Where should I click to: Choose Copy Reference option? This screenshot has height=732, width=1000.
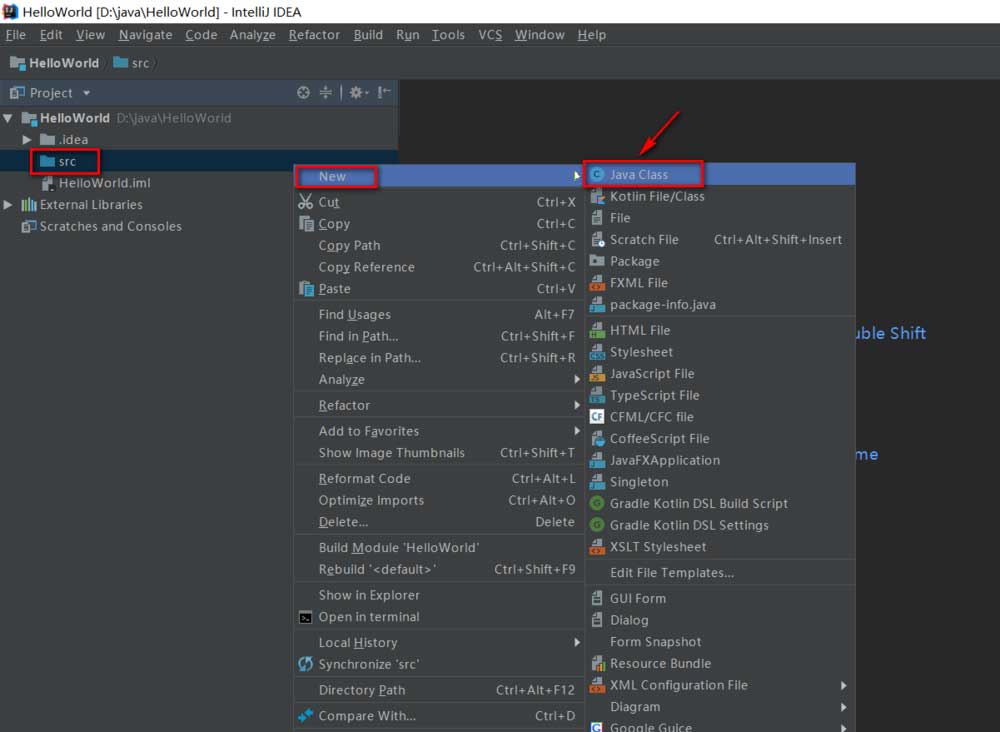[439, 267]
